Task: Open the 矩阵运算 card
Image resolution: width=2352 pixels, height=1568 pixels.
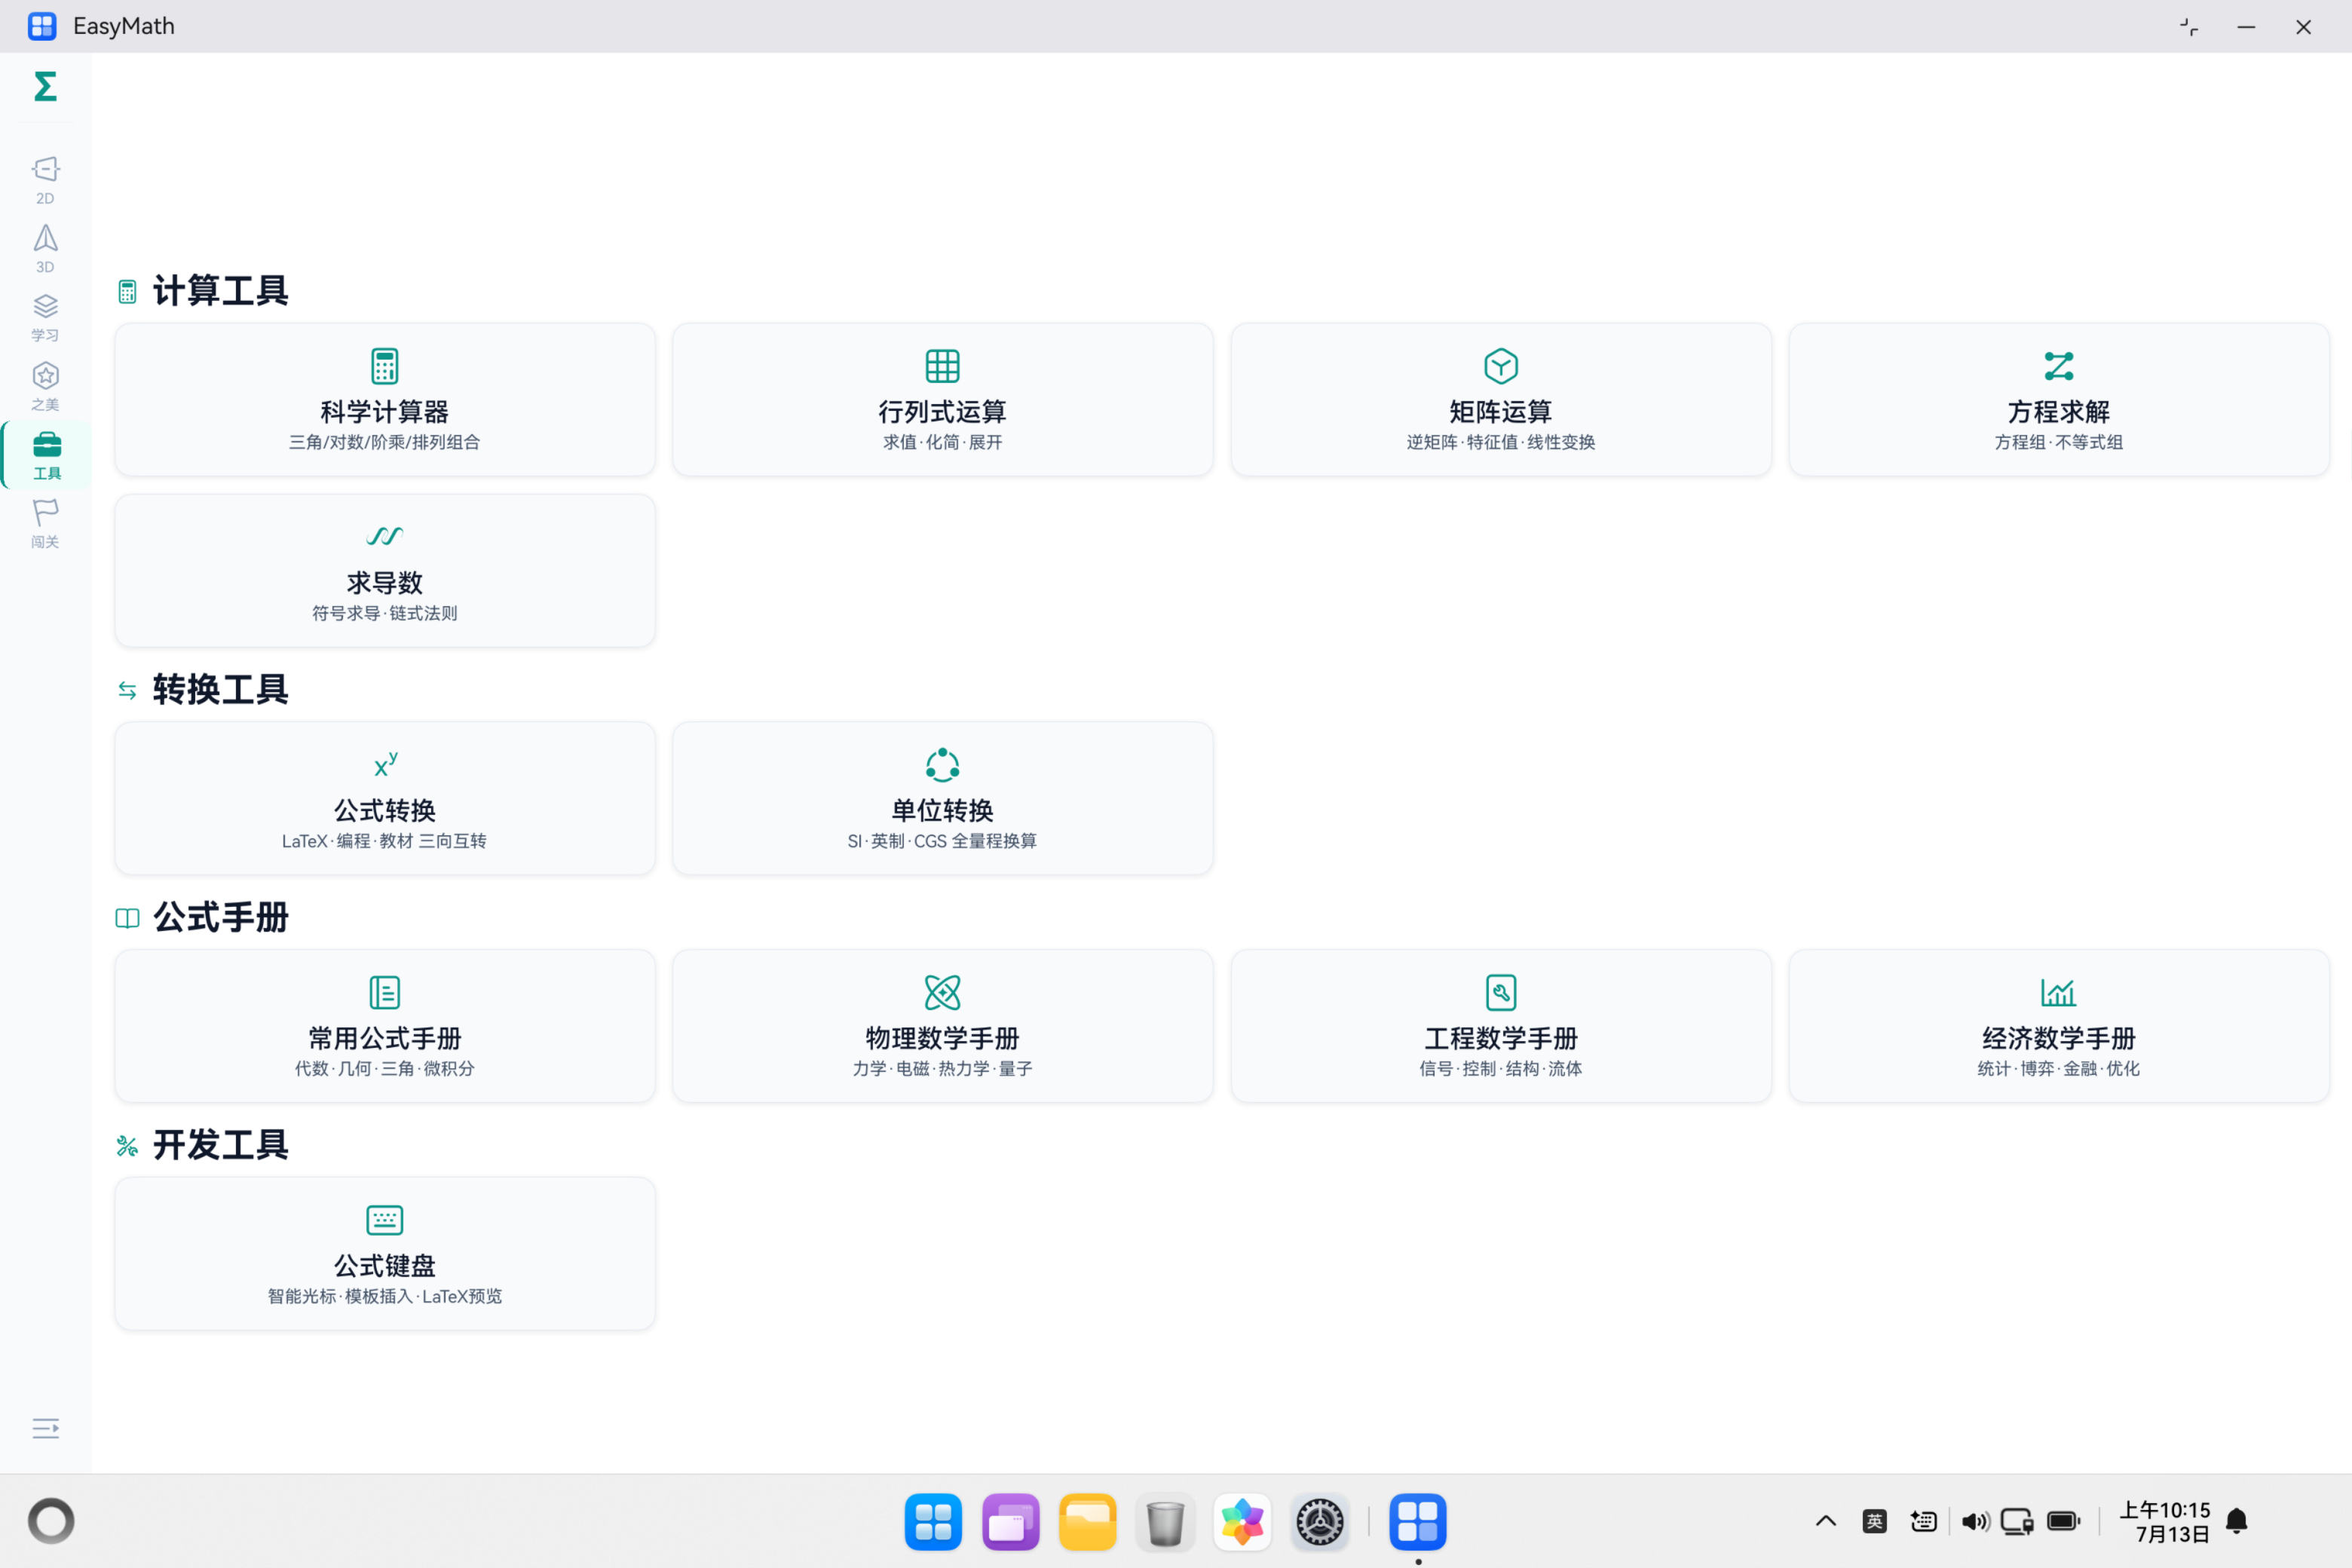Action: click(1501, 399)
